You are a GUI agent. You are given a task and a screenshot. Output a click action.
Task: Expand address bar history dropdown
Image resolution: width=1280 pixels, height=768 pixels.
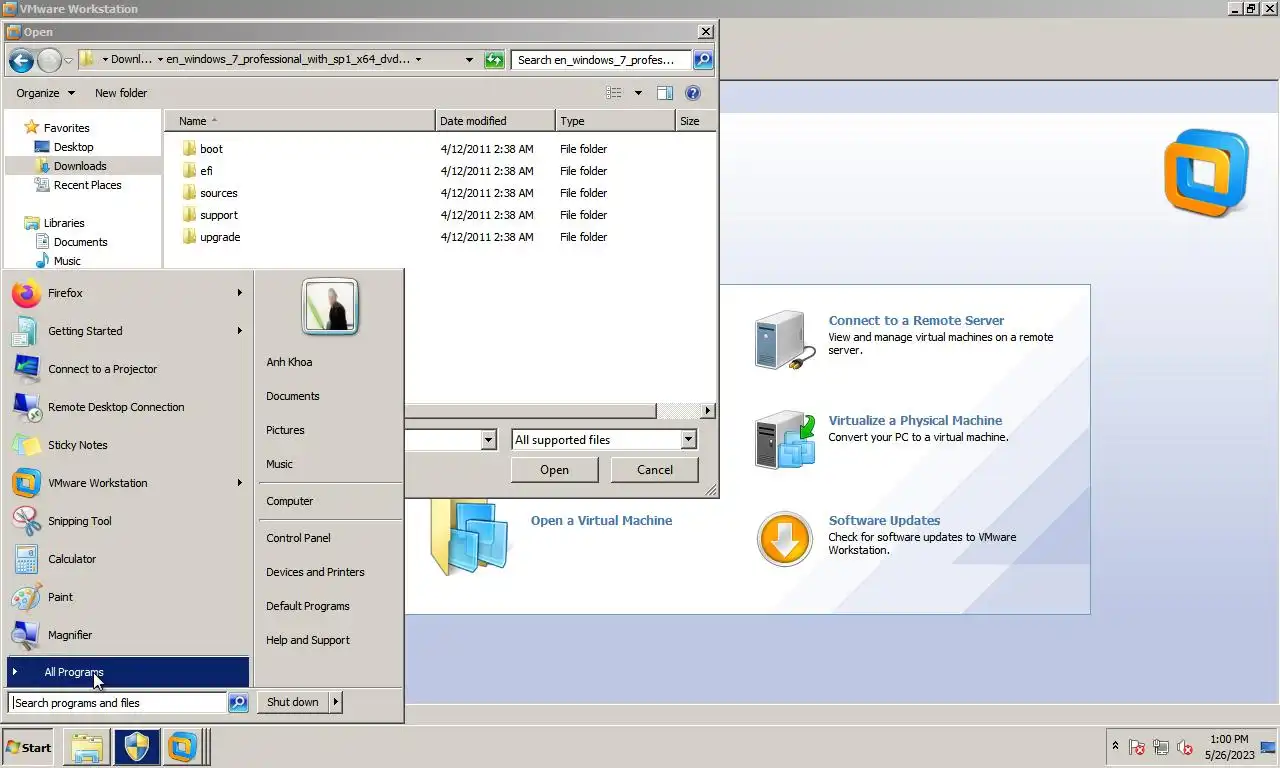469,60
